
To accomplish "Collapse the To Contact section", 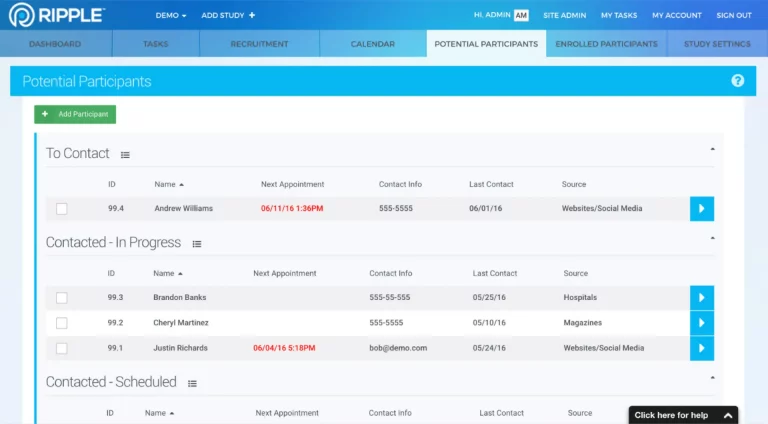I will pyautogui.click(x=712, y=149).
